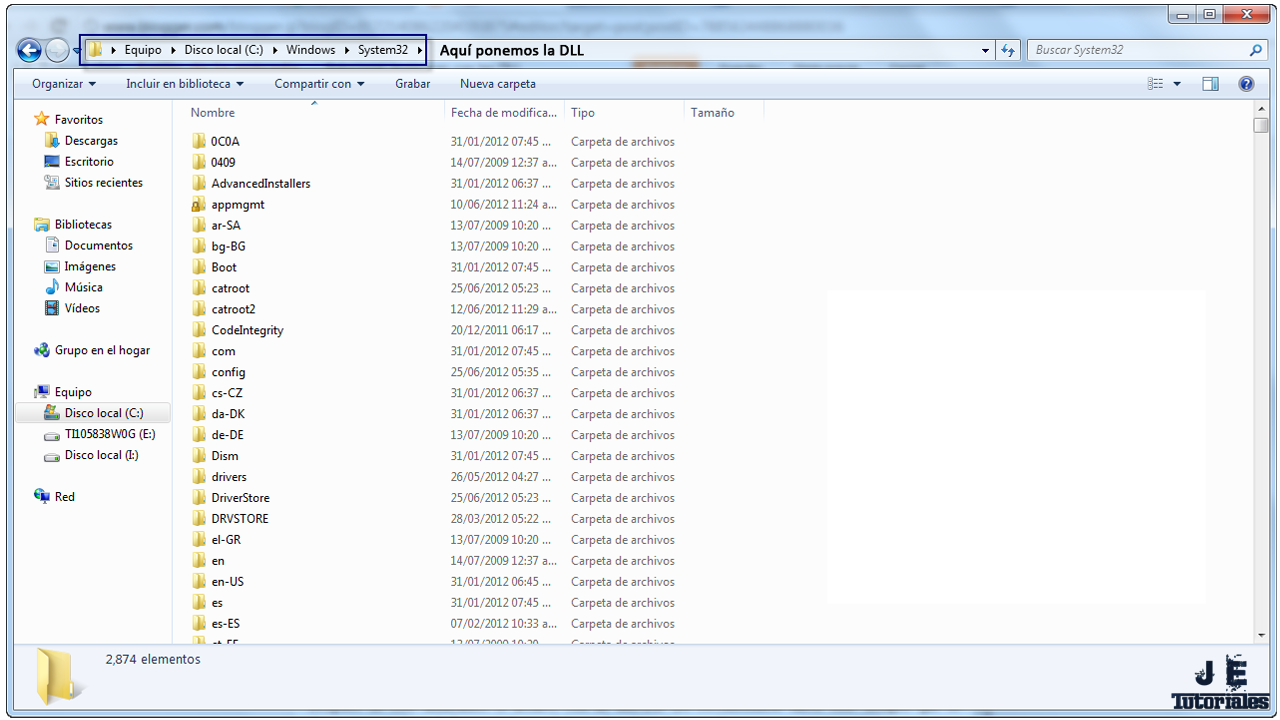The width and height of the screenshot is (1280, 720).
Task: Select the es-ES folder icon
Action: coord(198,623)
